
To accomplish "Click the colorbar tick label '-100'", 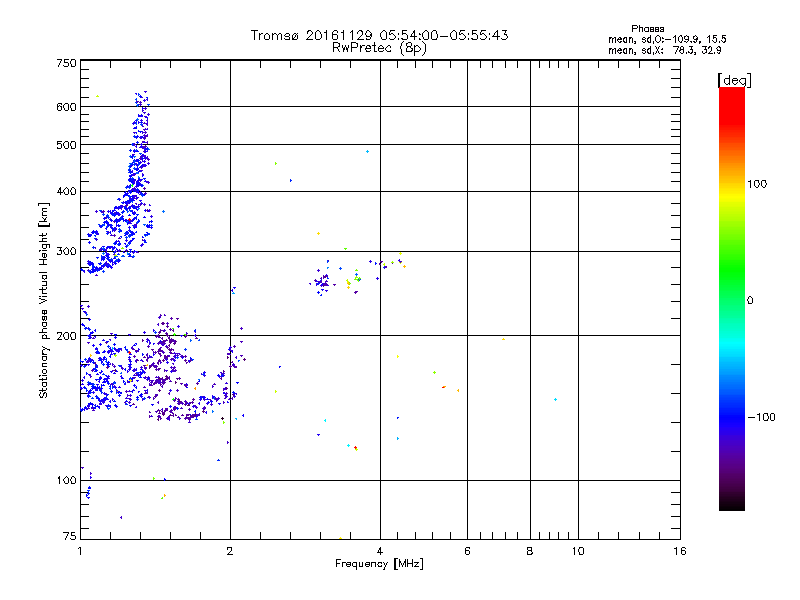I will pyautogui.click(x=762, y=417).
